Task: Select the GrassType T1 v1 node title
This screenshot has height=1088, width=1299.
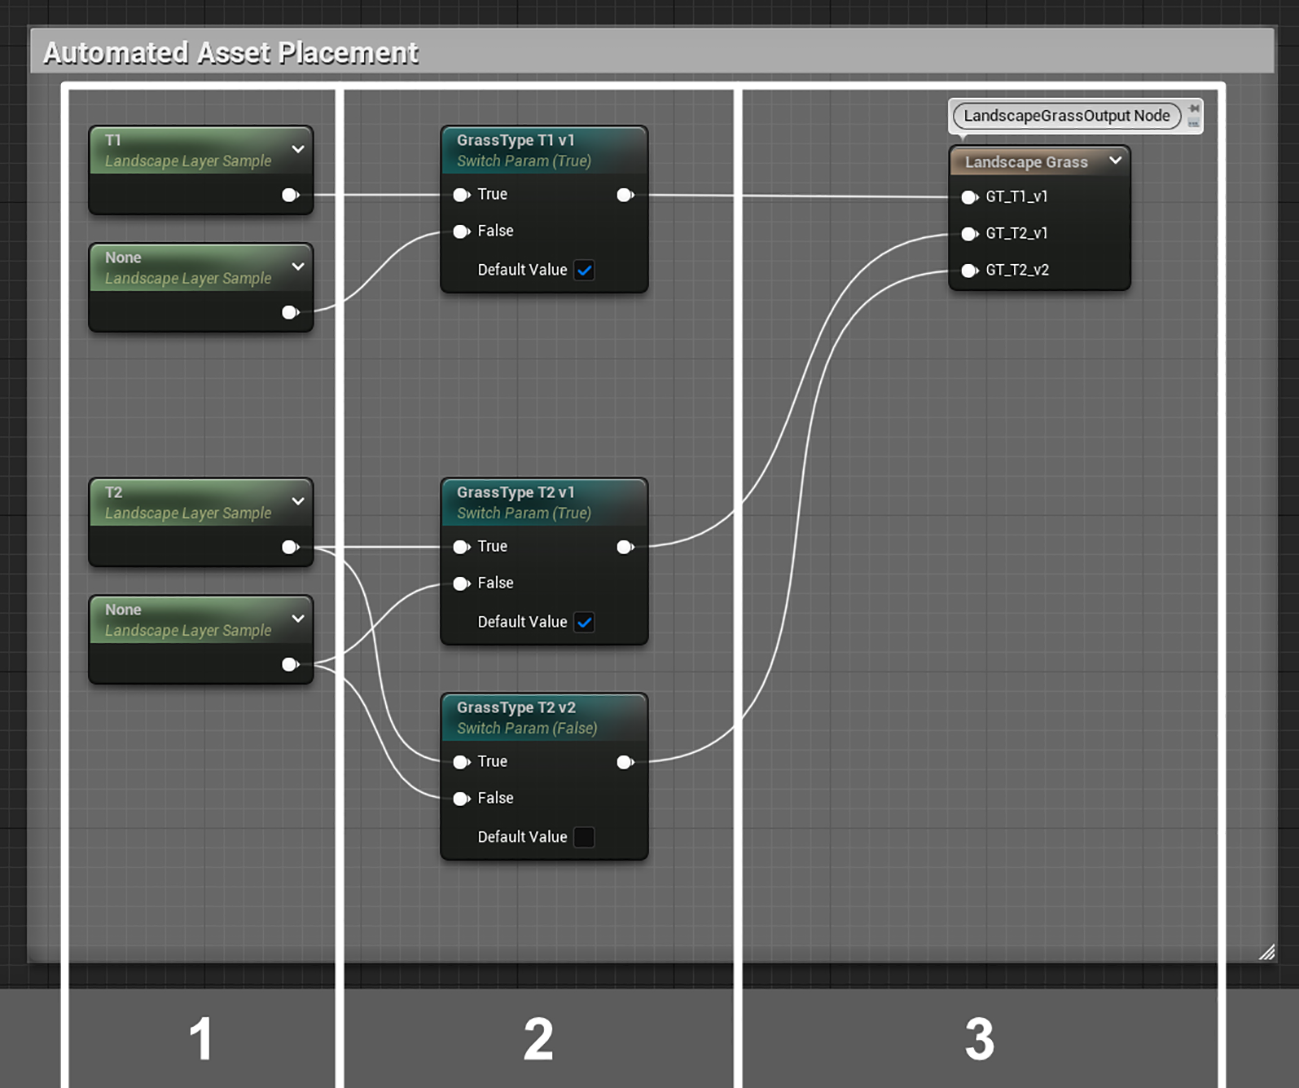Action: click(x=516, y=141)
